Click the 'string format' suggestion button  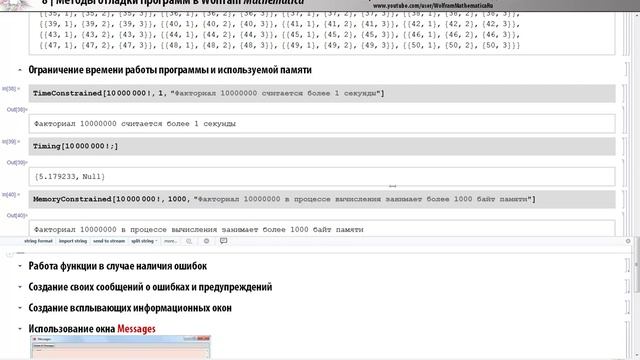pos(38,241)
